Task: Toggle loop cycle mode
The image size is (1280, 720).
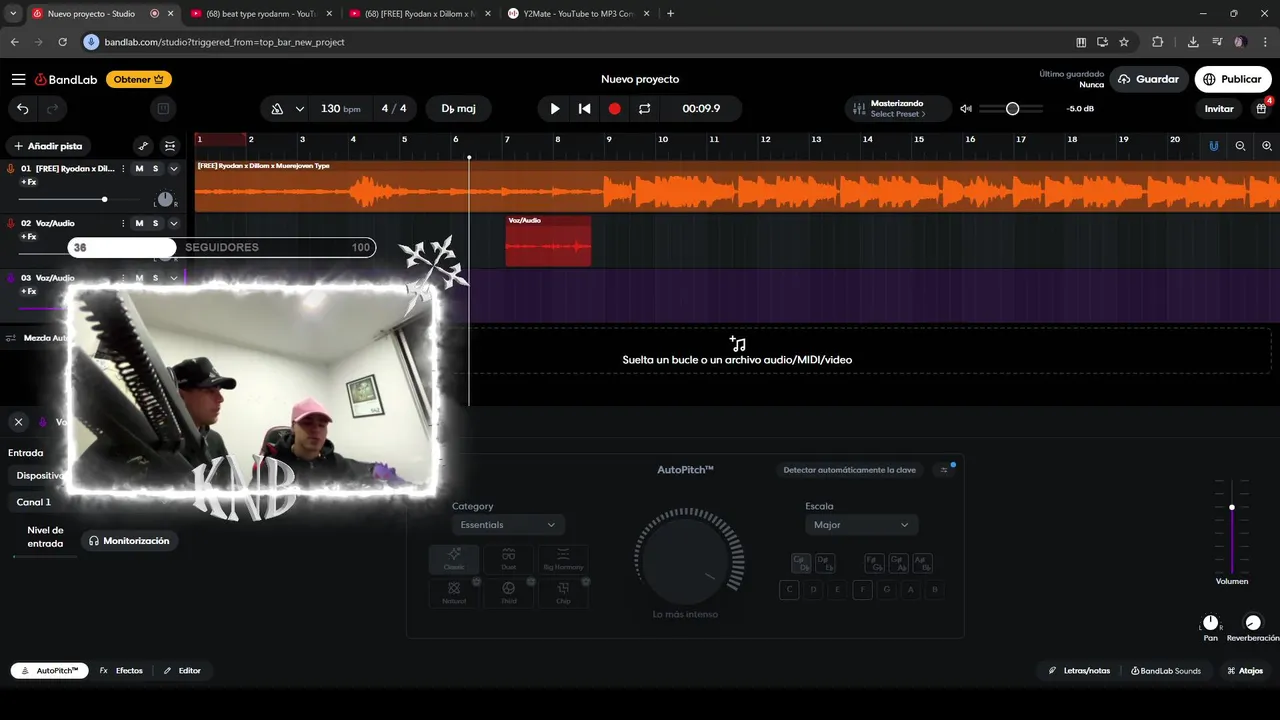Action: pyautogui.click(x=645, y=109)
